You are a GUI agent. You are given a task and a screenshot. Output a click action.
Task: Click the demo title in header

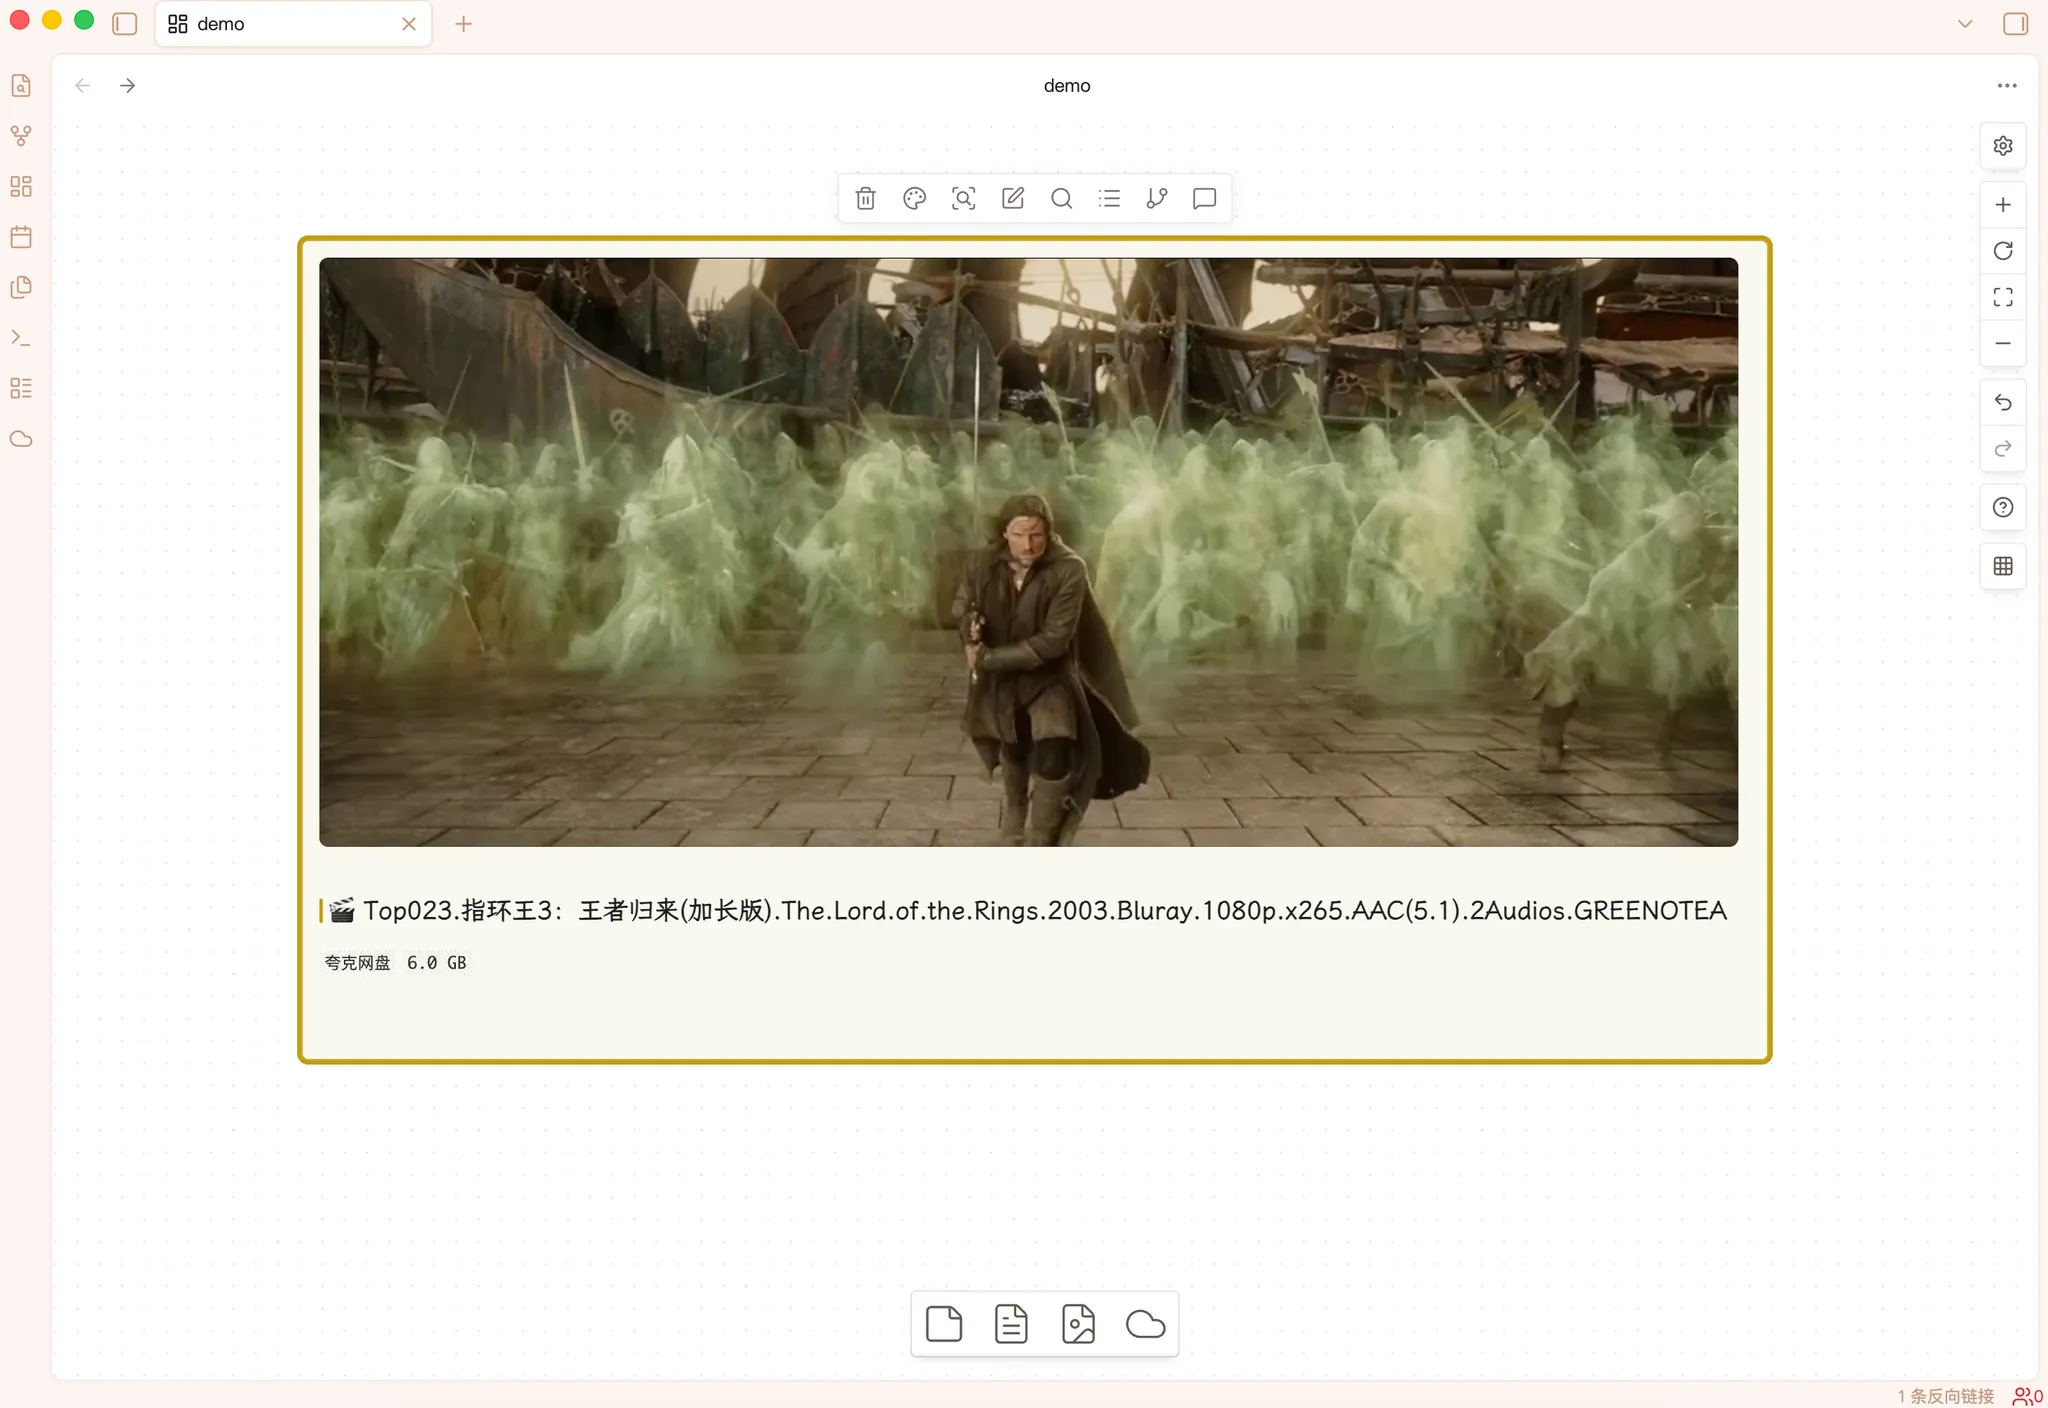click(1067, 86)
